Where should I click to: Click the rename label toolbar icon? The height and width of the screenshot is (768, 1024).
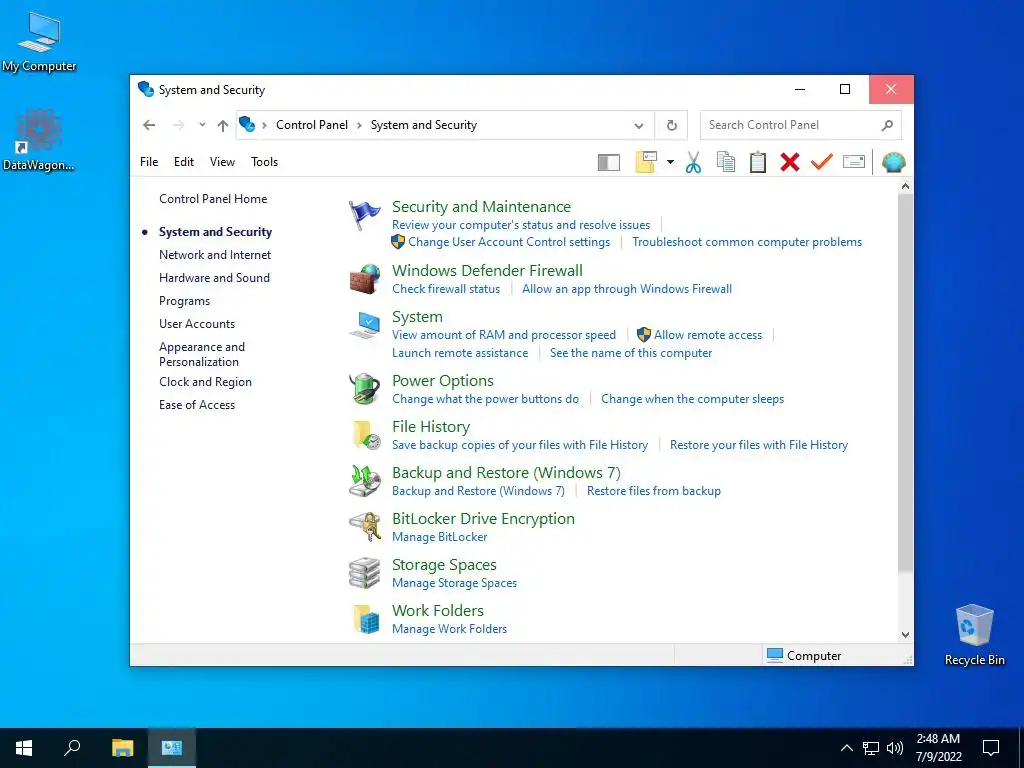pos(854,161)
